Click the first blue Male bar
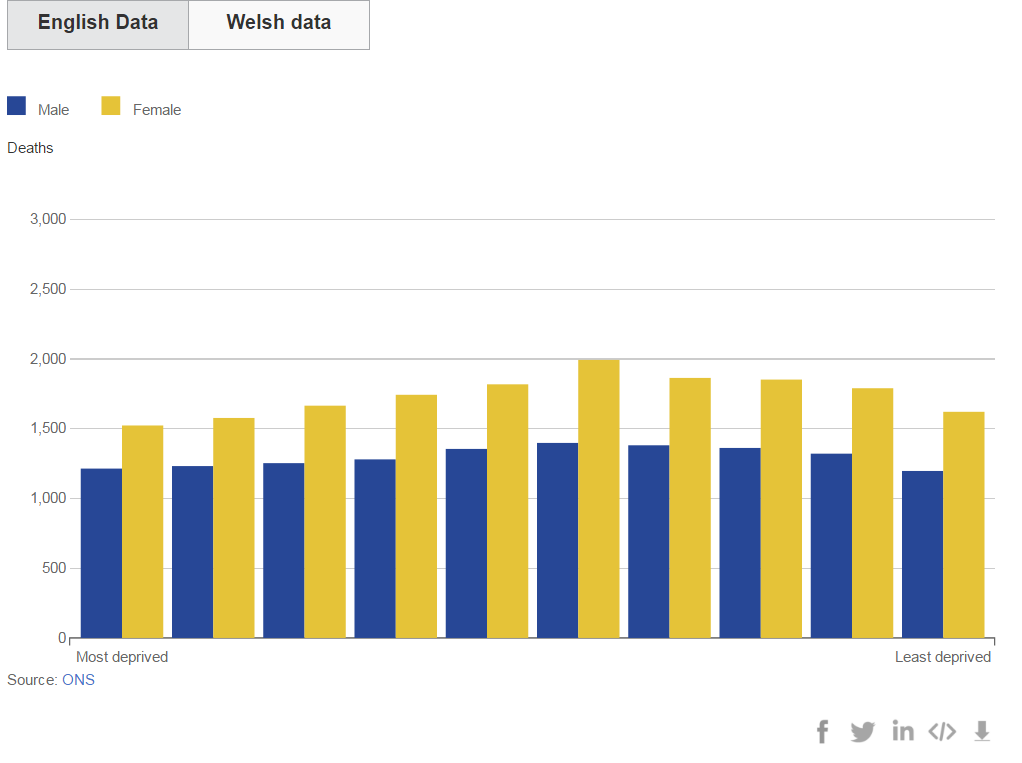 coord(101,553)
